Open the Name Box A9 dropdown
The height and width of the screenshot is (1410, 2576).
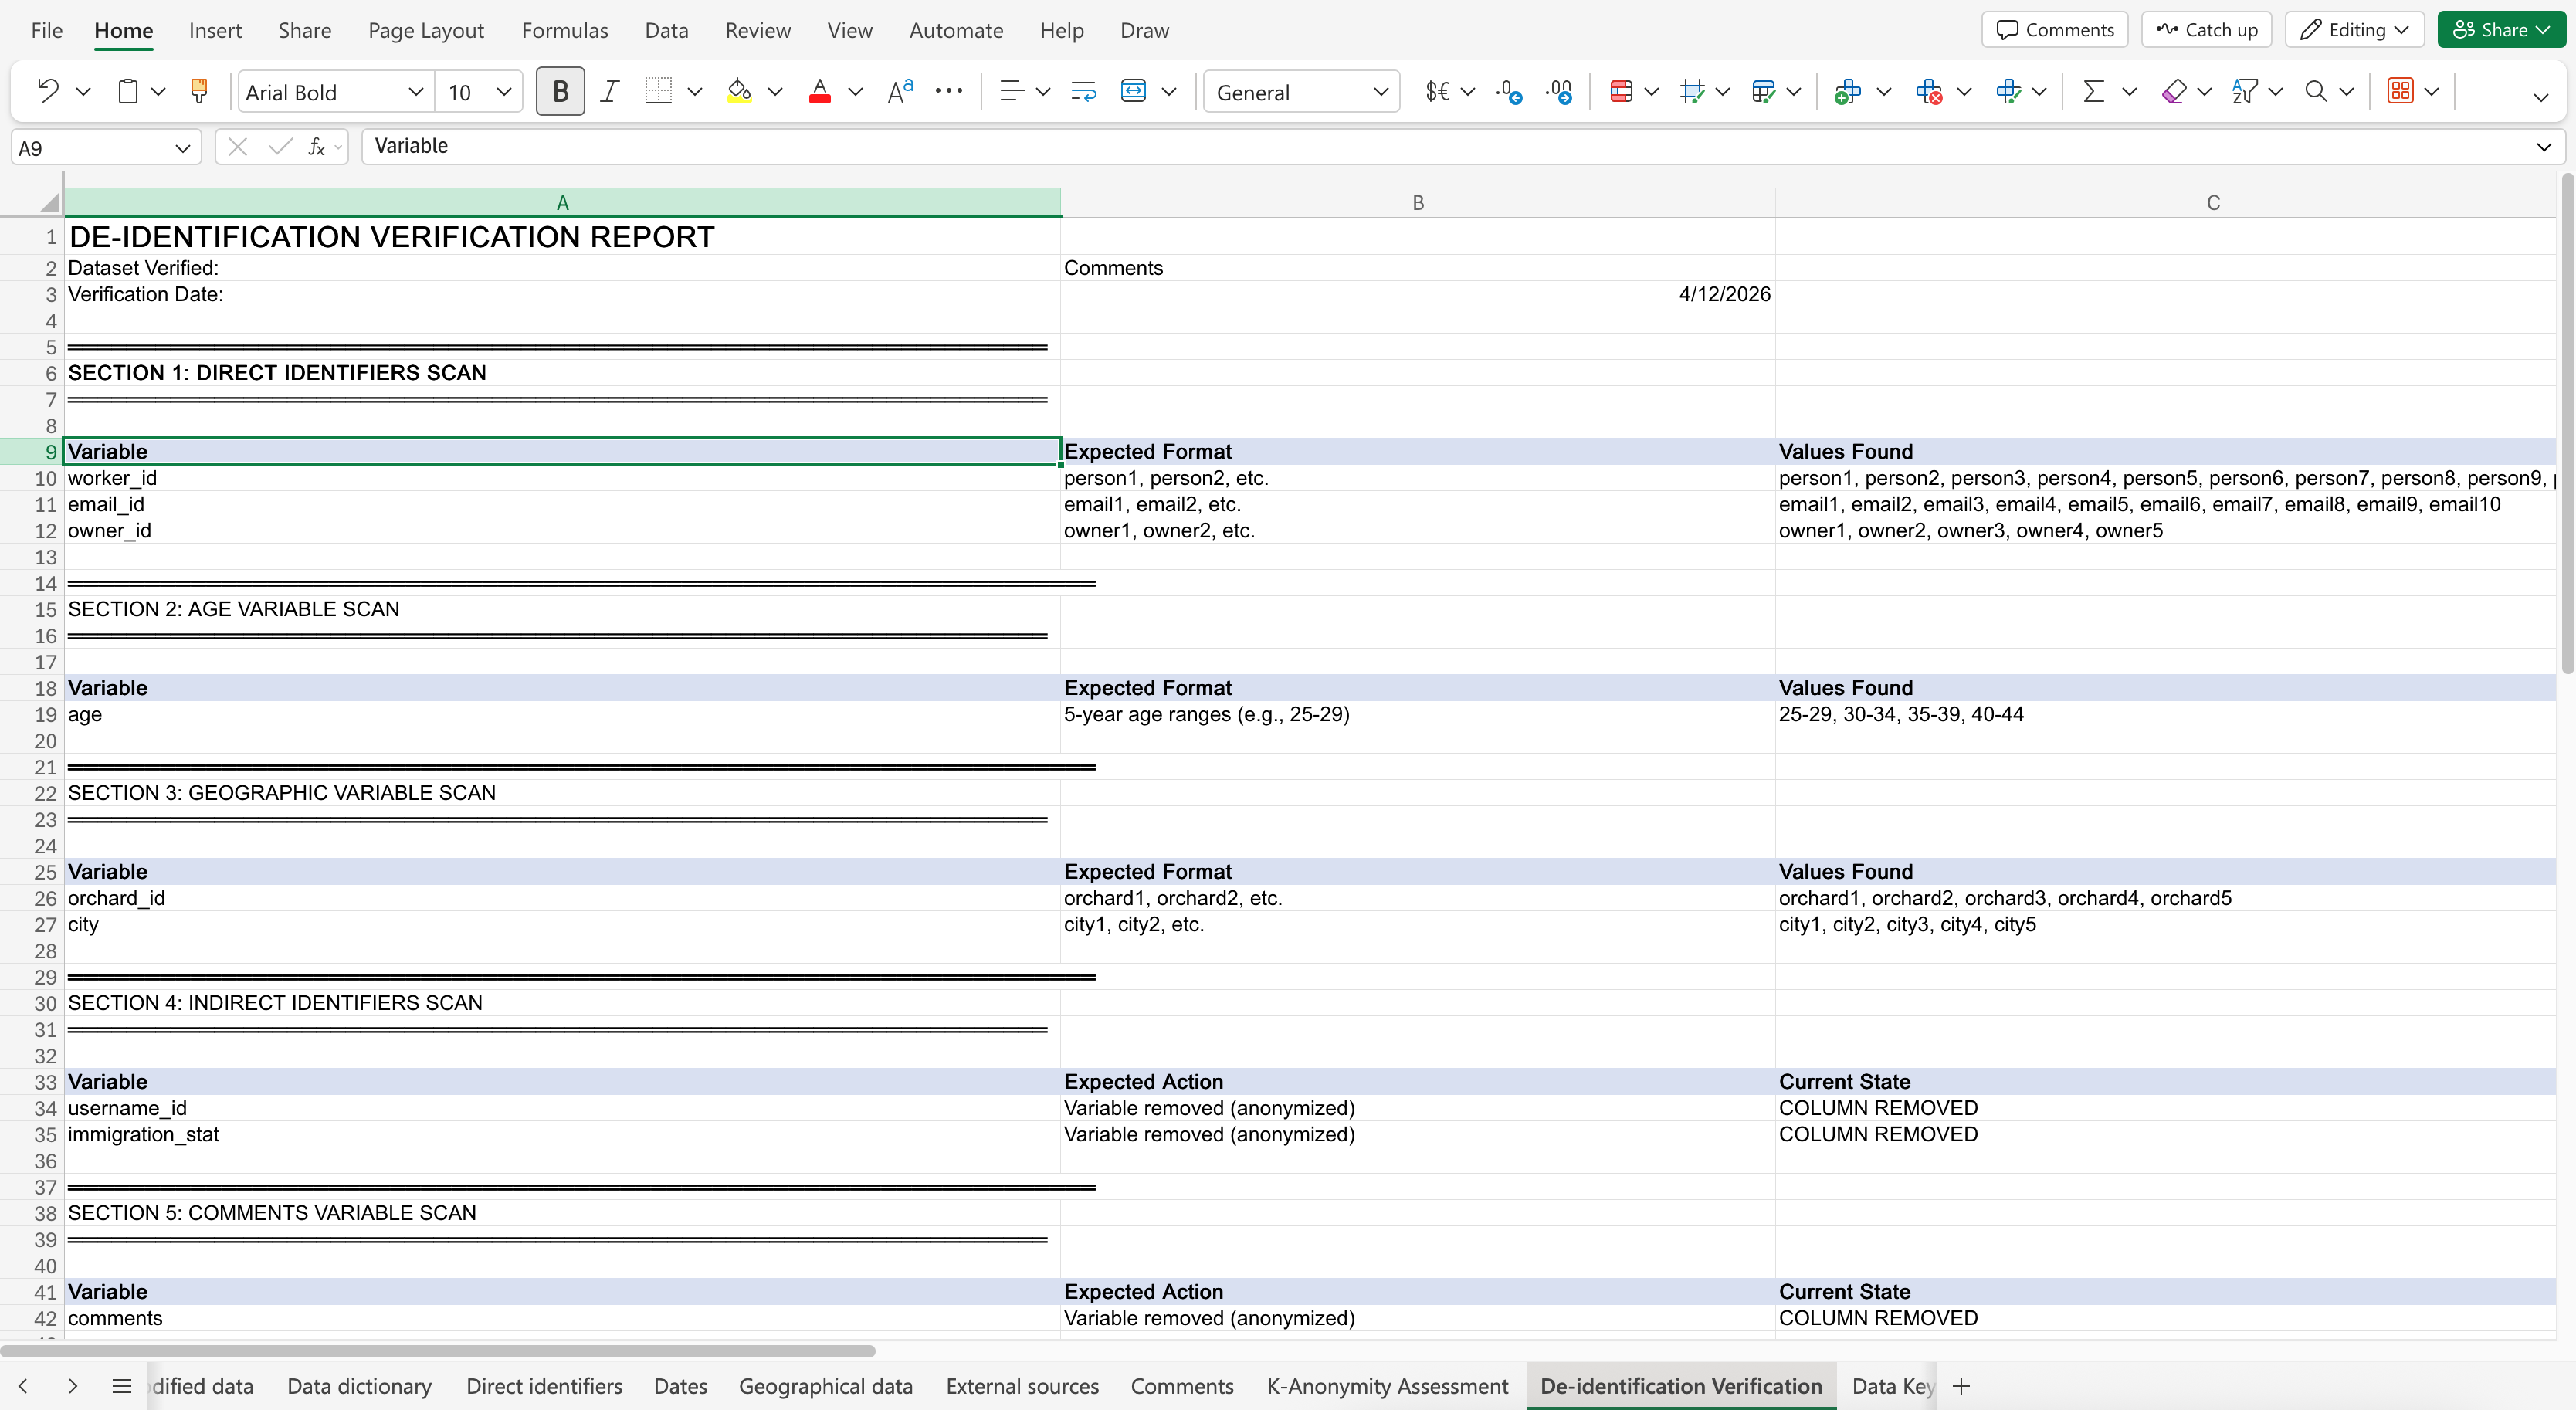[183, 148]
